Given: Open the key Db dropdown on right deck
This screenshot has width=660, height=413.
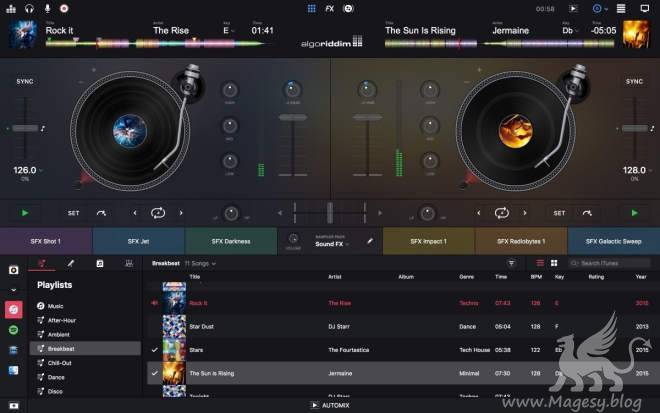Looking at the screenshot, I should click(x=570, y=31).
